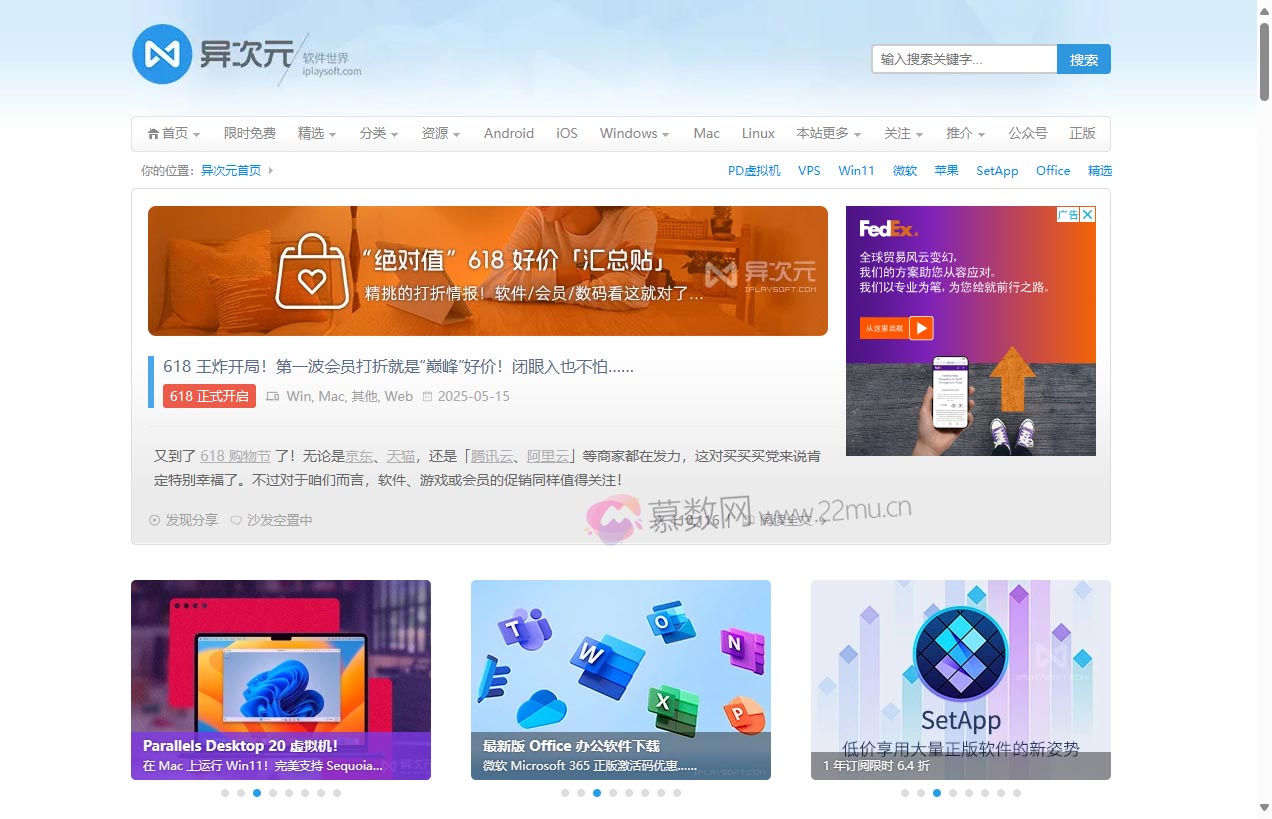Close the FedEx ad with X icon
This screenshot has width=1272, height=819.
tap(1088, 214)
